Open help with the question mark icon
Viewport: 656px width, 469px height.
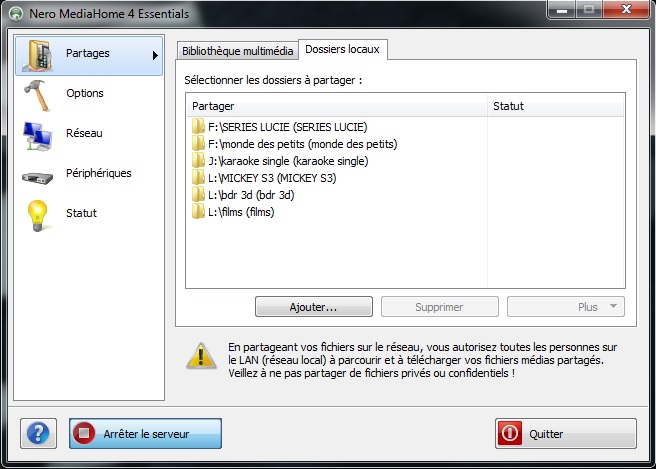tap(38, 433)
